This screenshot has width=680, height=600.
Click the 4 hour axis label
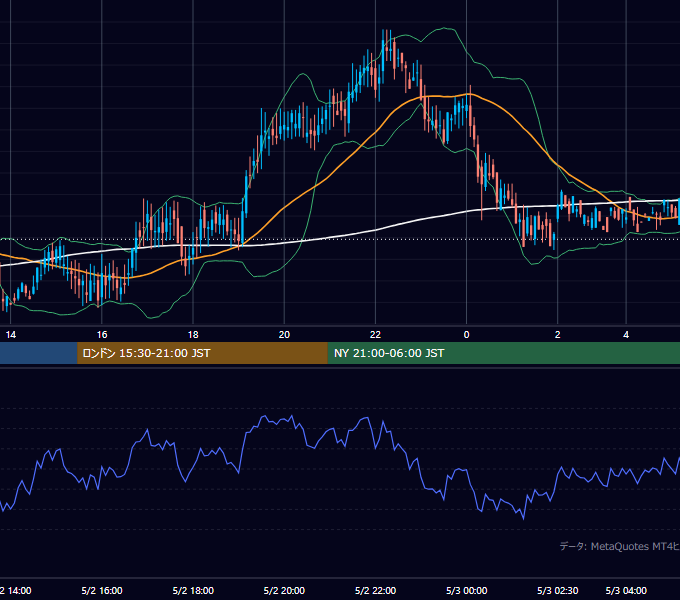pos(626,335)
